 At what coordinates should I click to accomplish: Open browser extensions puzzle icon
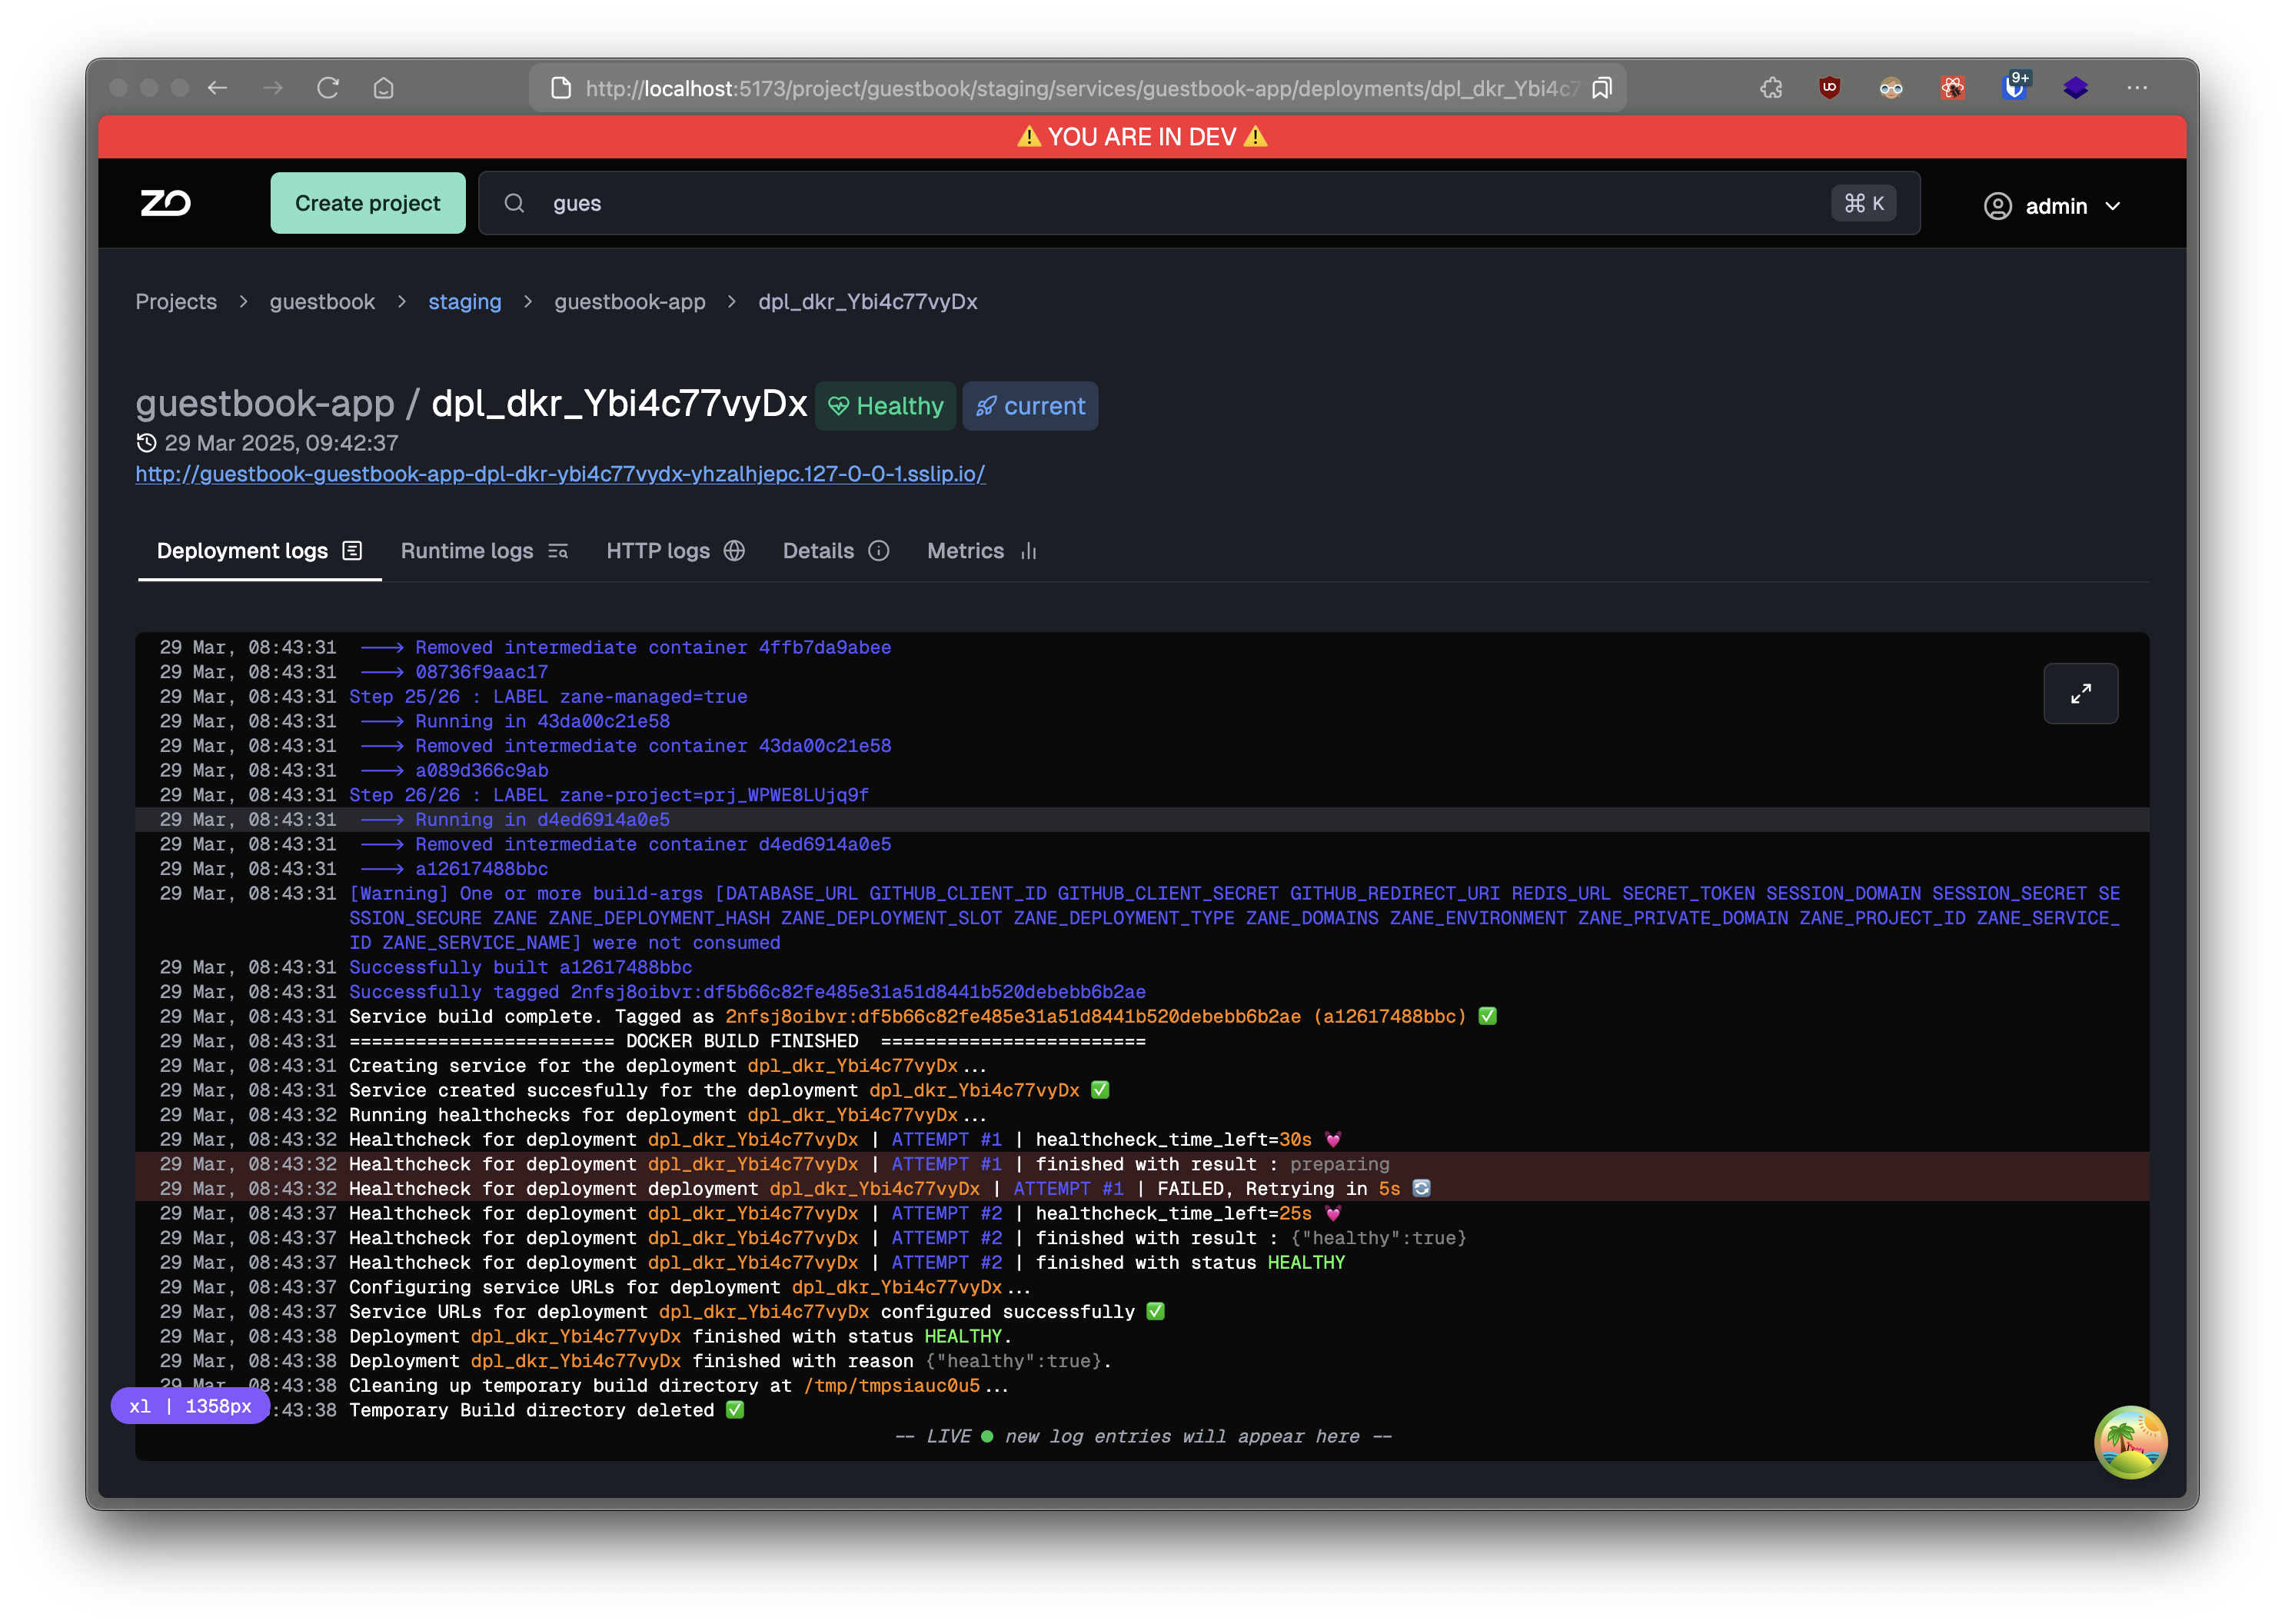tap(1770, 88)
